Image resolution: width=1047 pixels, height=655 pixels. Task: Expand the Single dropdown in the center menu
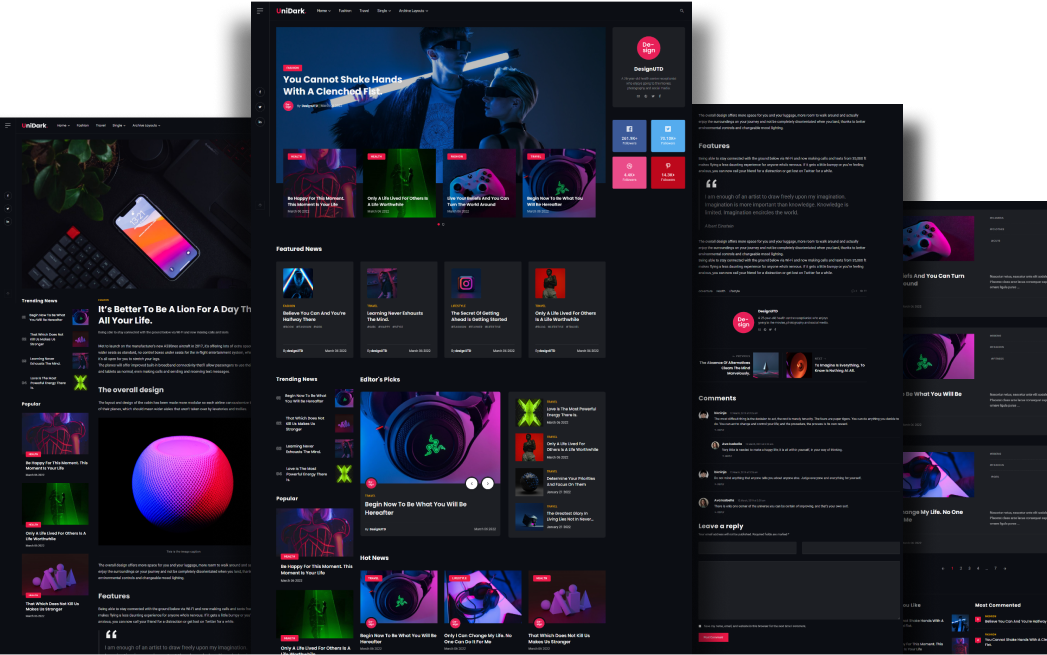pos(384,11)
